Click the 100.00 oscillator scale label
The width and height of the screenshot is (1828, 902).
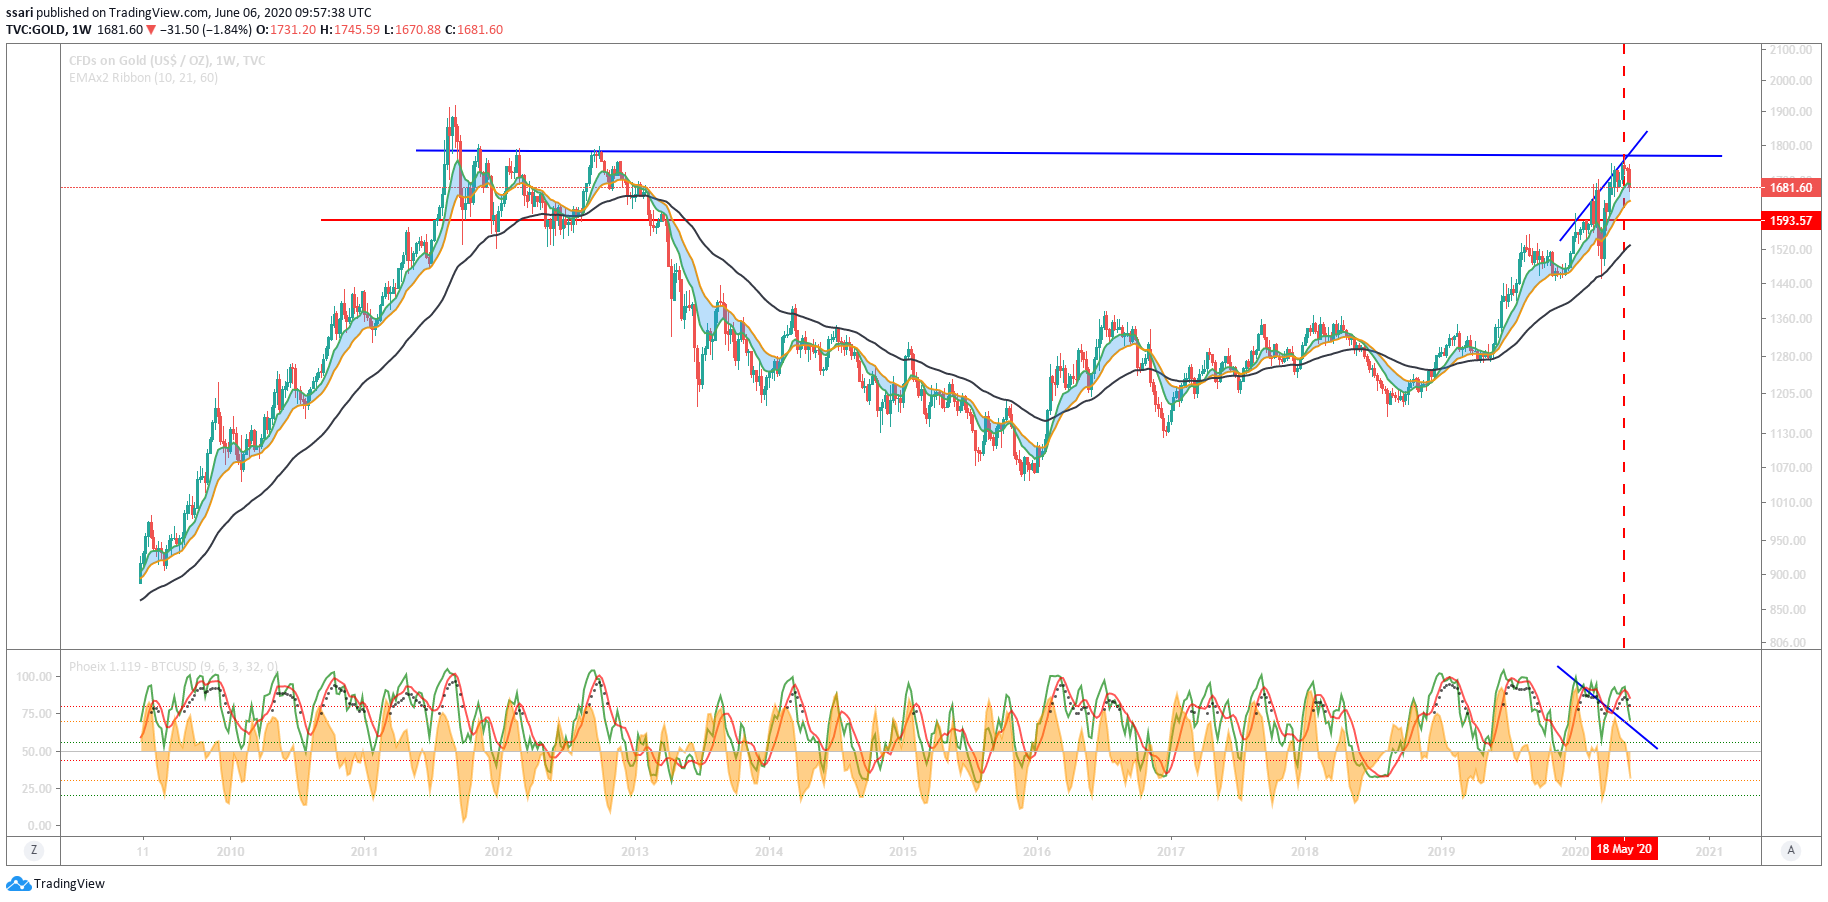click(34, 677)
